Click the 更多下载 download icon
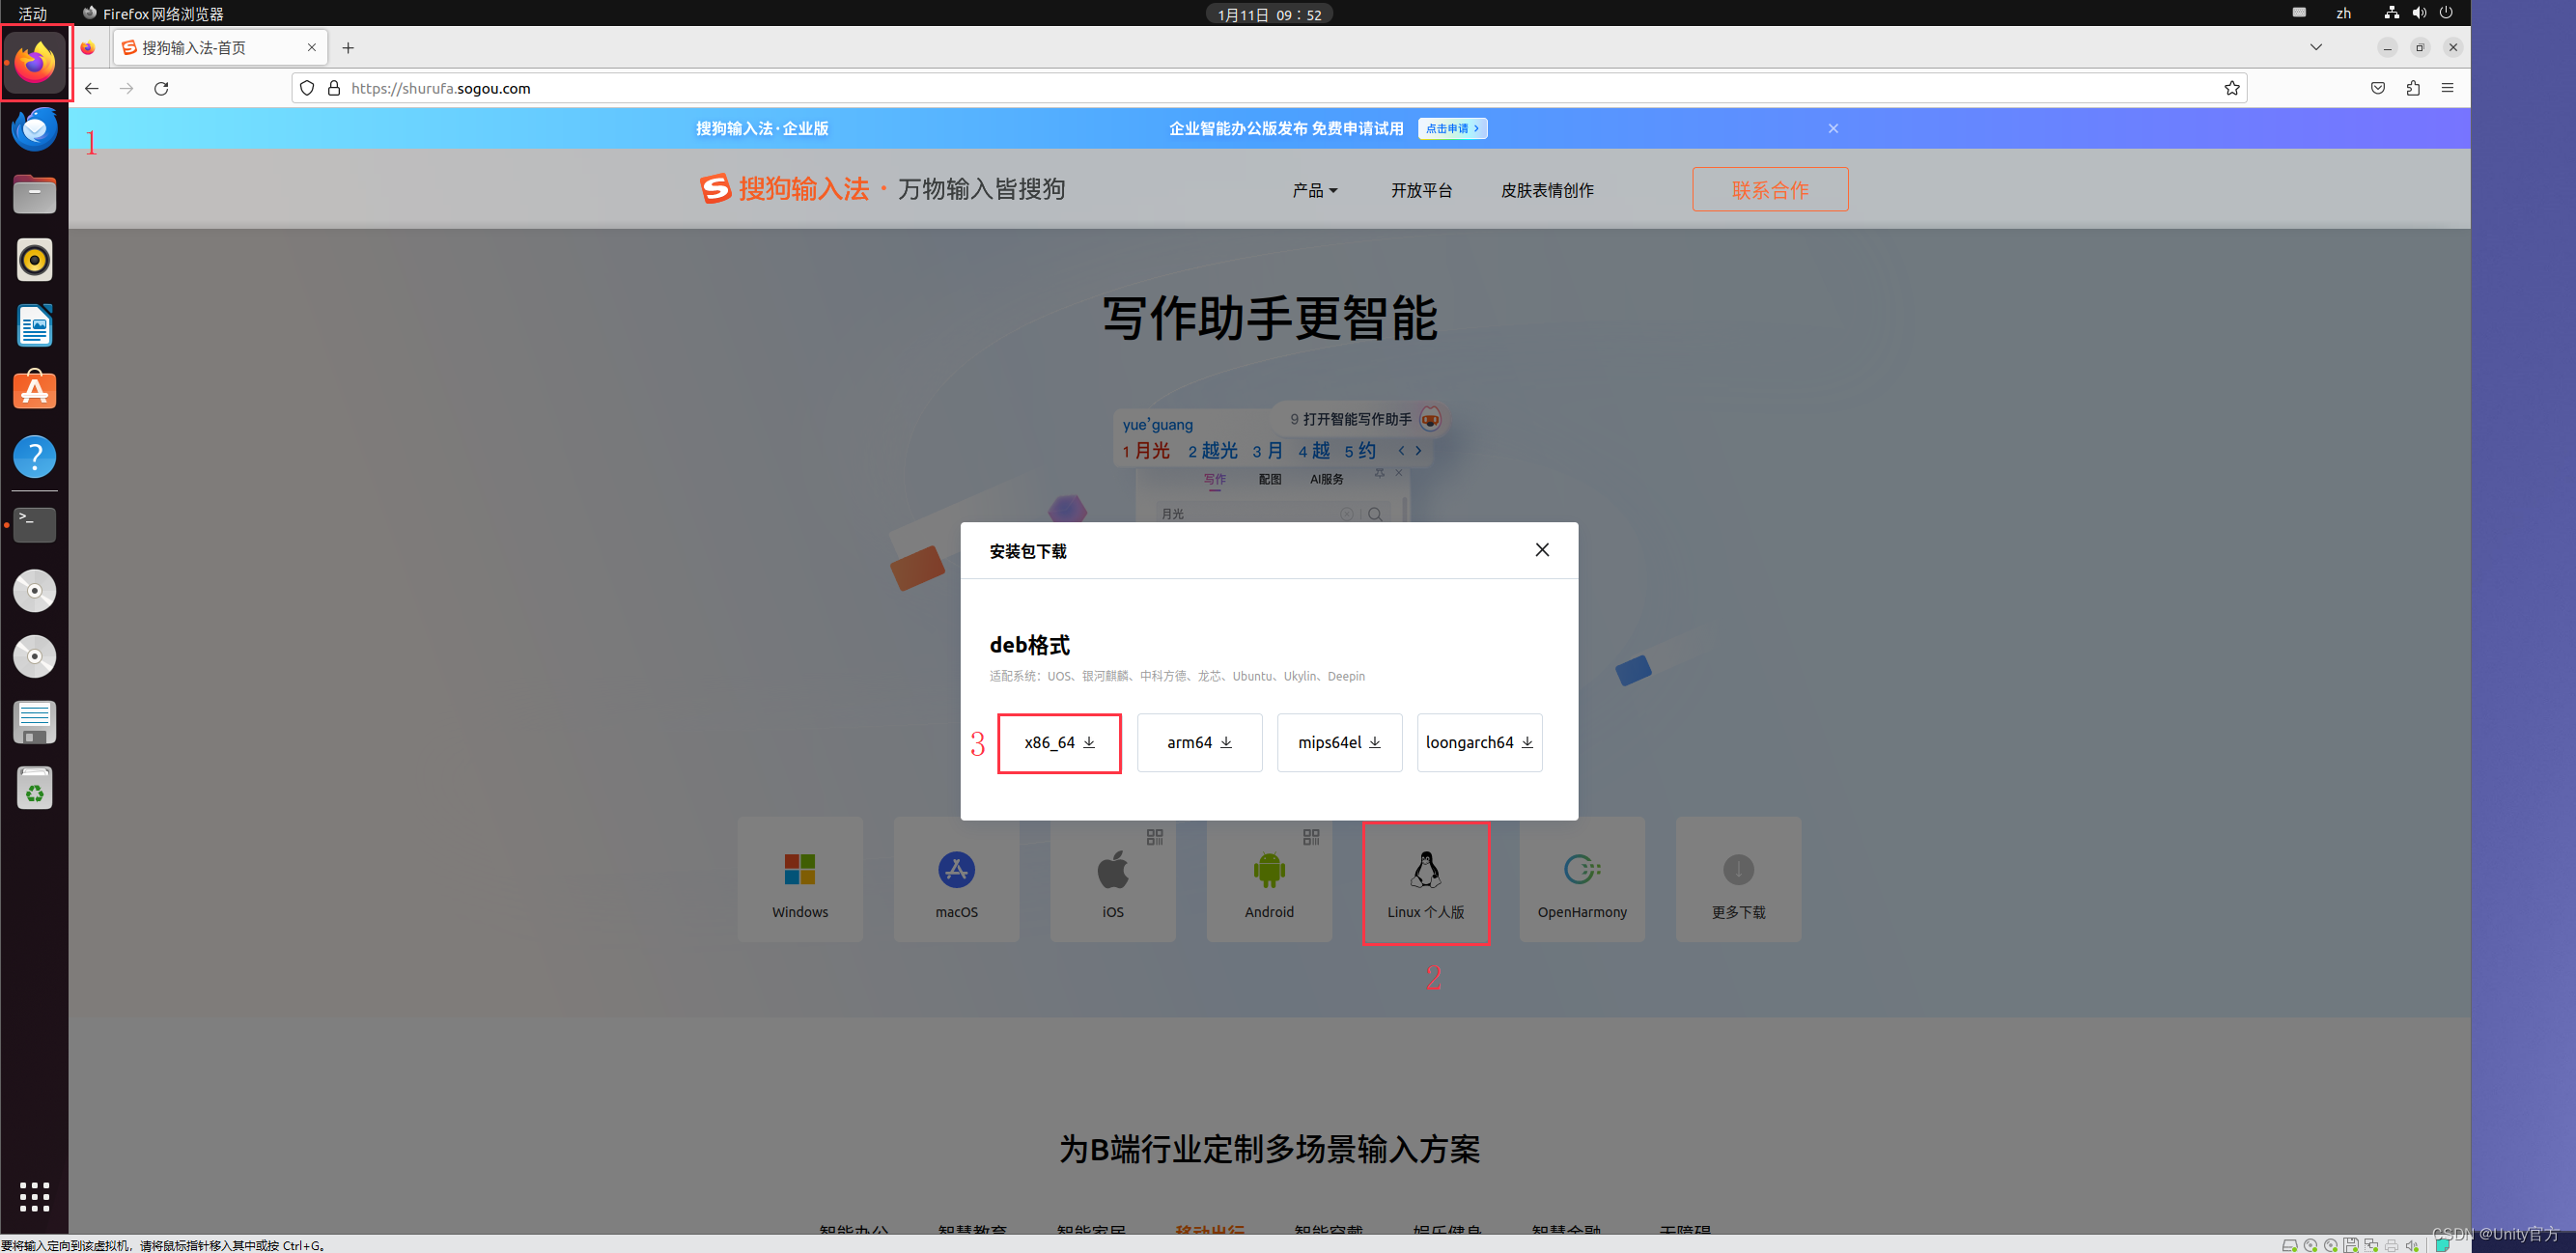The height and width of the screenshot is (1253, 2576). 1737,878
